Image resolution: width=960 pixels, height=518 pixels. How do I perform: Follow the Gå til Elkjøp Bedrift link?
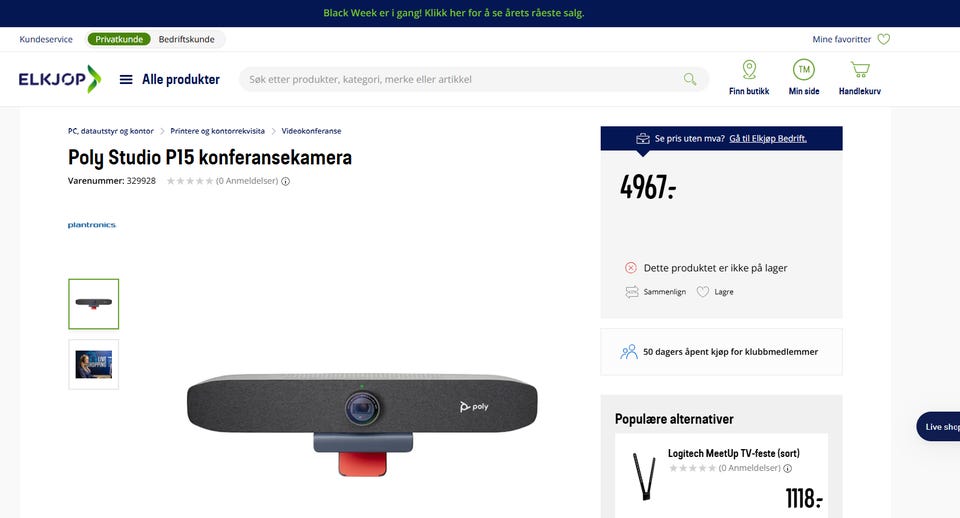point(768,138)
